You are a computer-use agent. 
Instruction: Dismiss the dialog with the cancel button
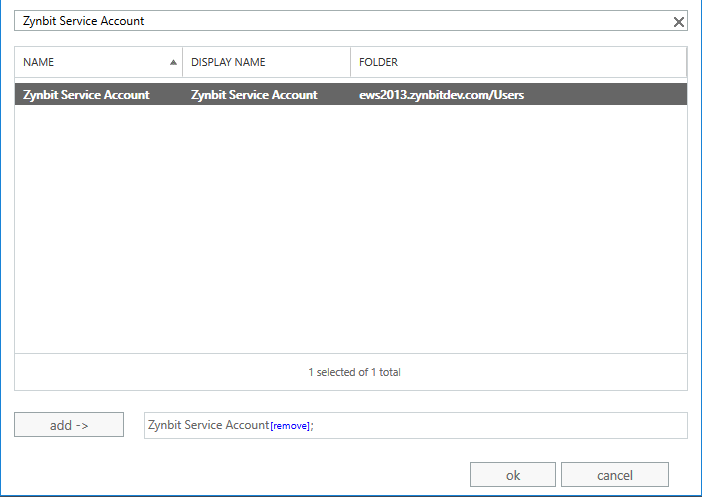pyautogui.click(x=615, y=475)
